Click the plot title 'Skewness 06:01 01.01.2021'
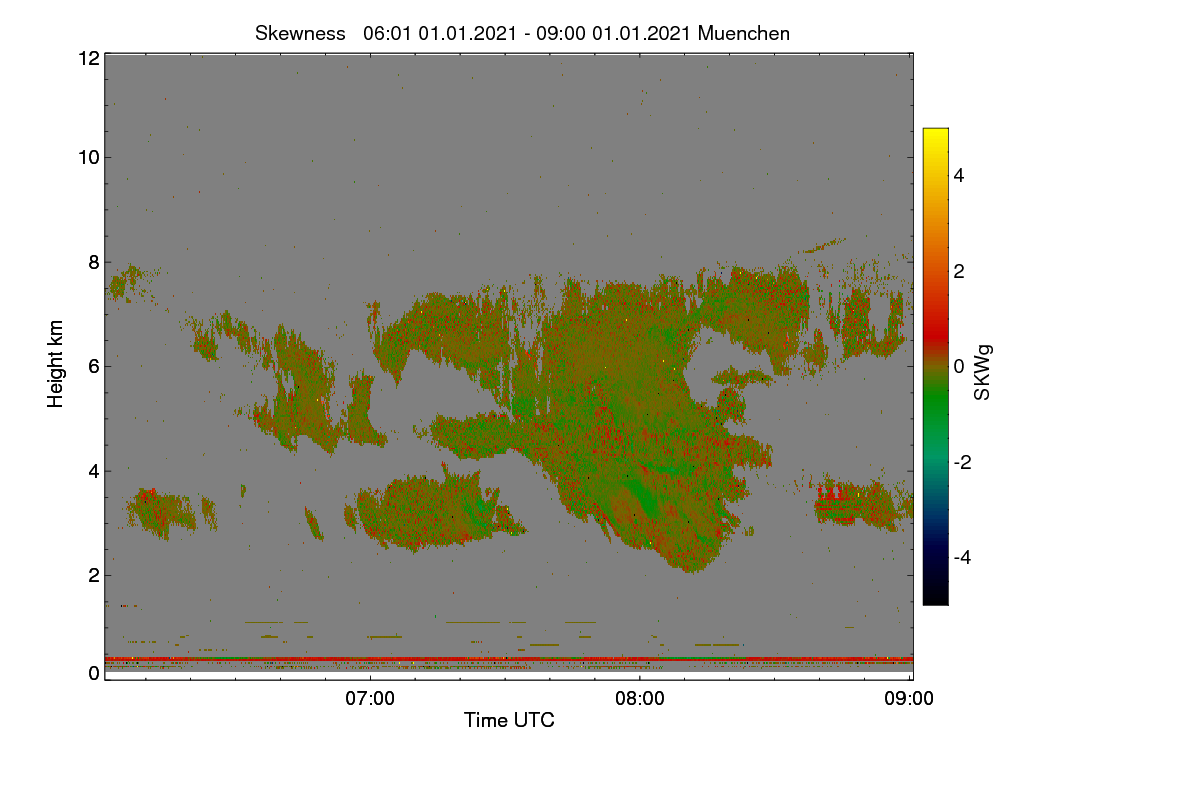The image size is (1200, 800). coord(522,33)
